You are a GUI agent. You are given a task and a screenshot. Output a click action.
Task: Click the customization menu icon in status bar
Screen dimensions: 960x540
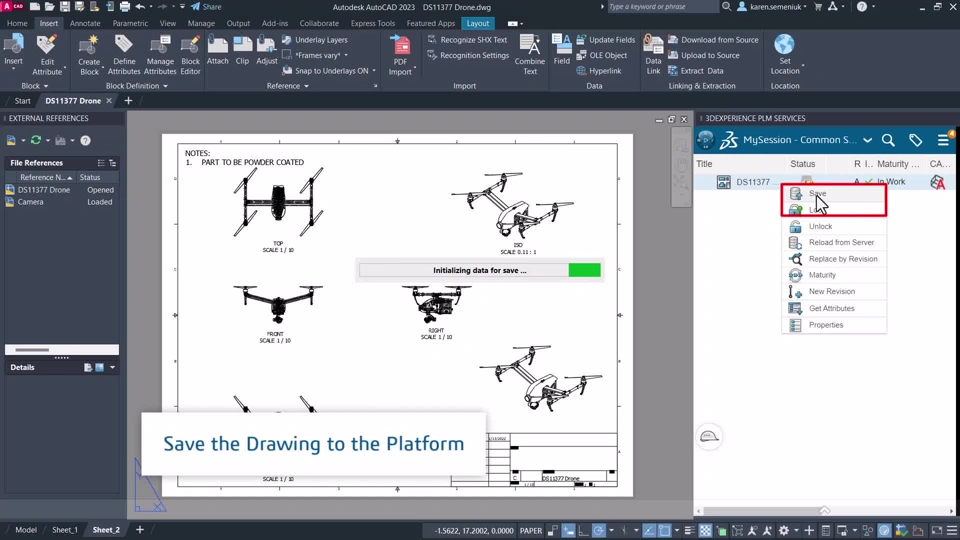tap(951, 531)
